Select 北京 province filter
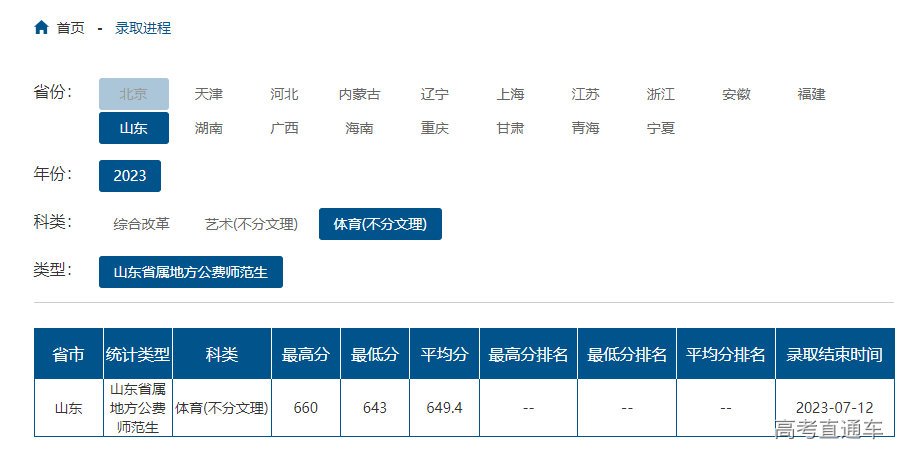Image resolution: width=912 pixels, height=469 pixels. point(134,94)
